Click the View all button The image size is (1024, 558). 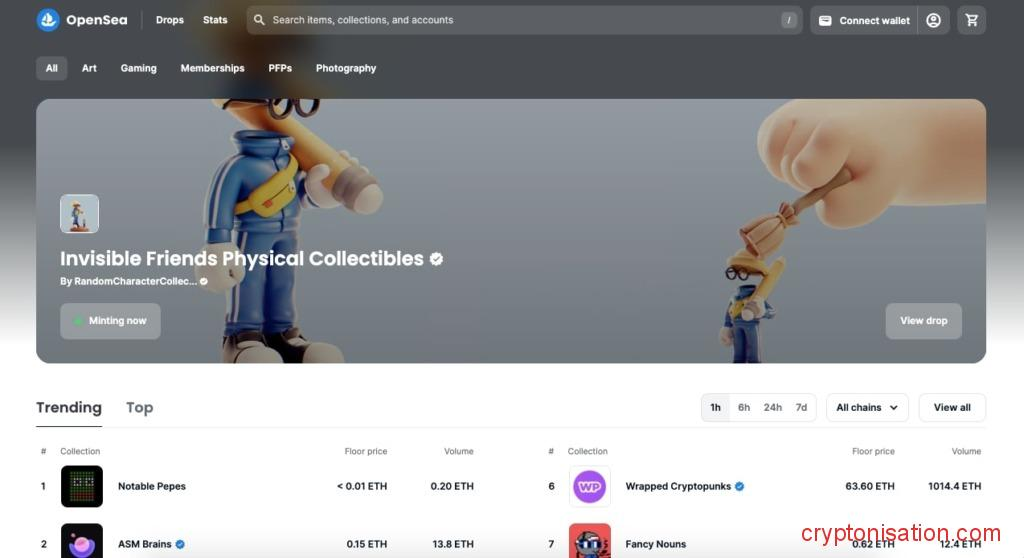point(951,407)
